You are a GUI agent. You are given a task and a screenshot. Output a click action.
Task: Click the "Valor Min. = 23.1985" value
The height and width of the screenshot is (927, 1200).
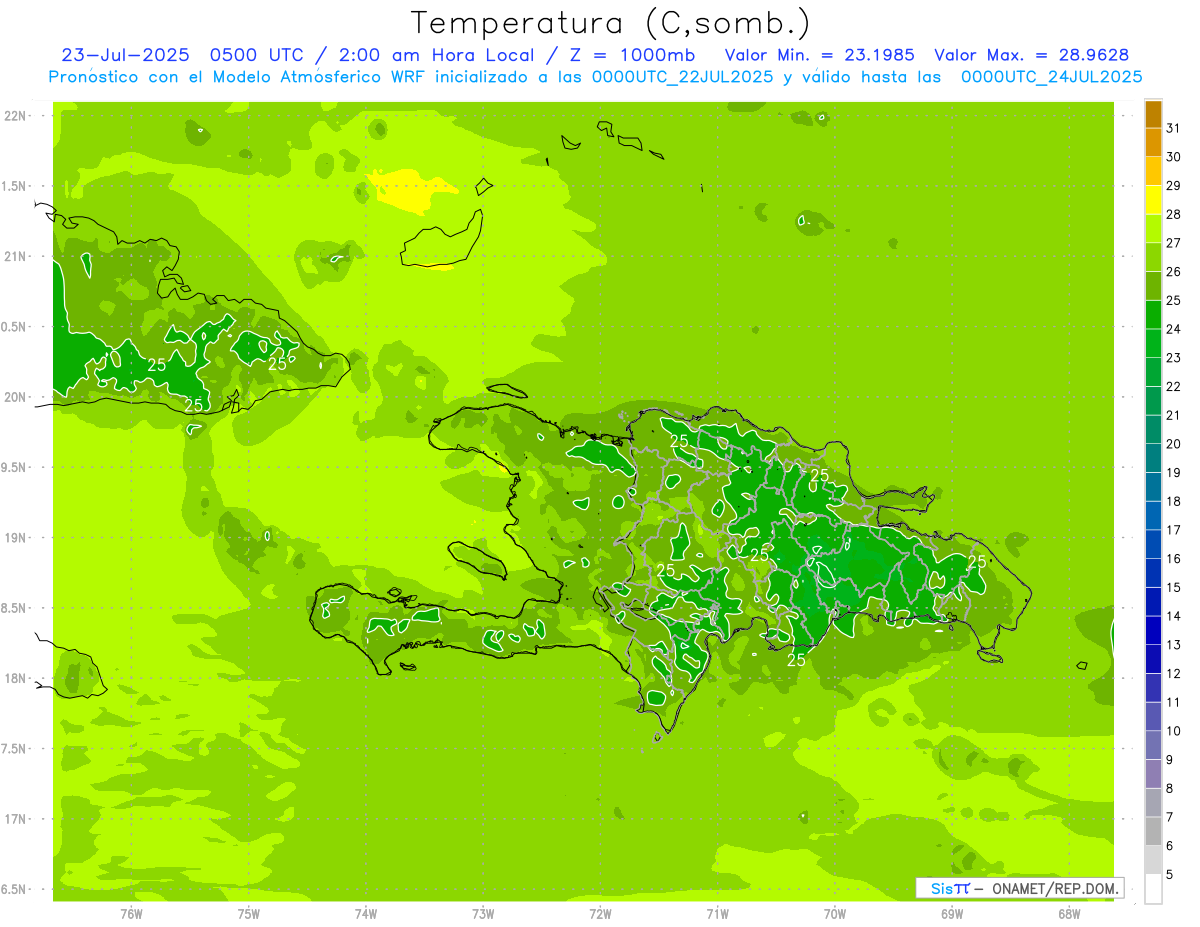tap(820, 55)
